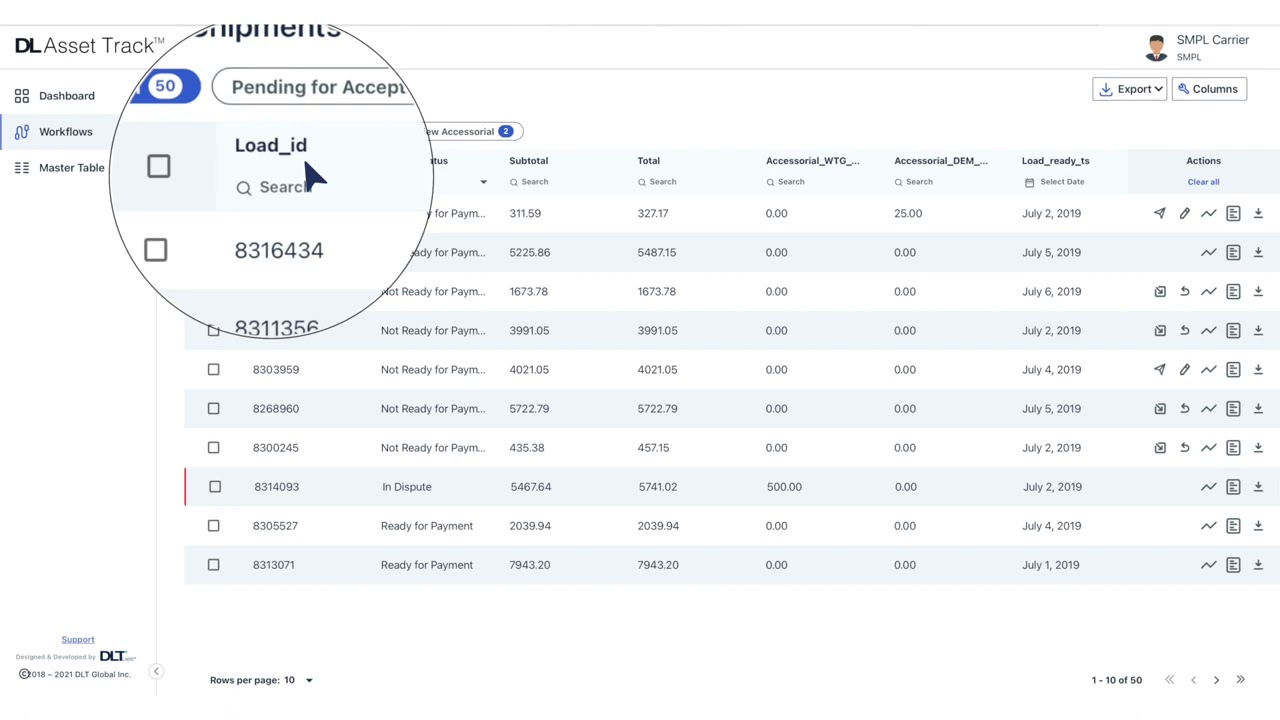The width and height of the screenshot is (1280, 720).
Task: Click the Total search field
Action: (x=658, y=182)
